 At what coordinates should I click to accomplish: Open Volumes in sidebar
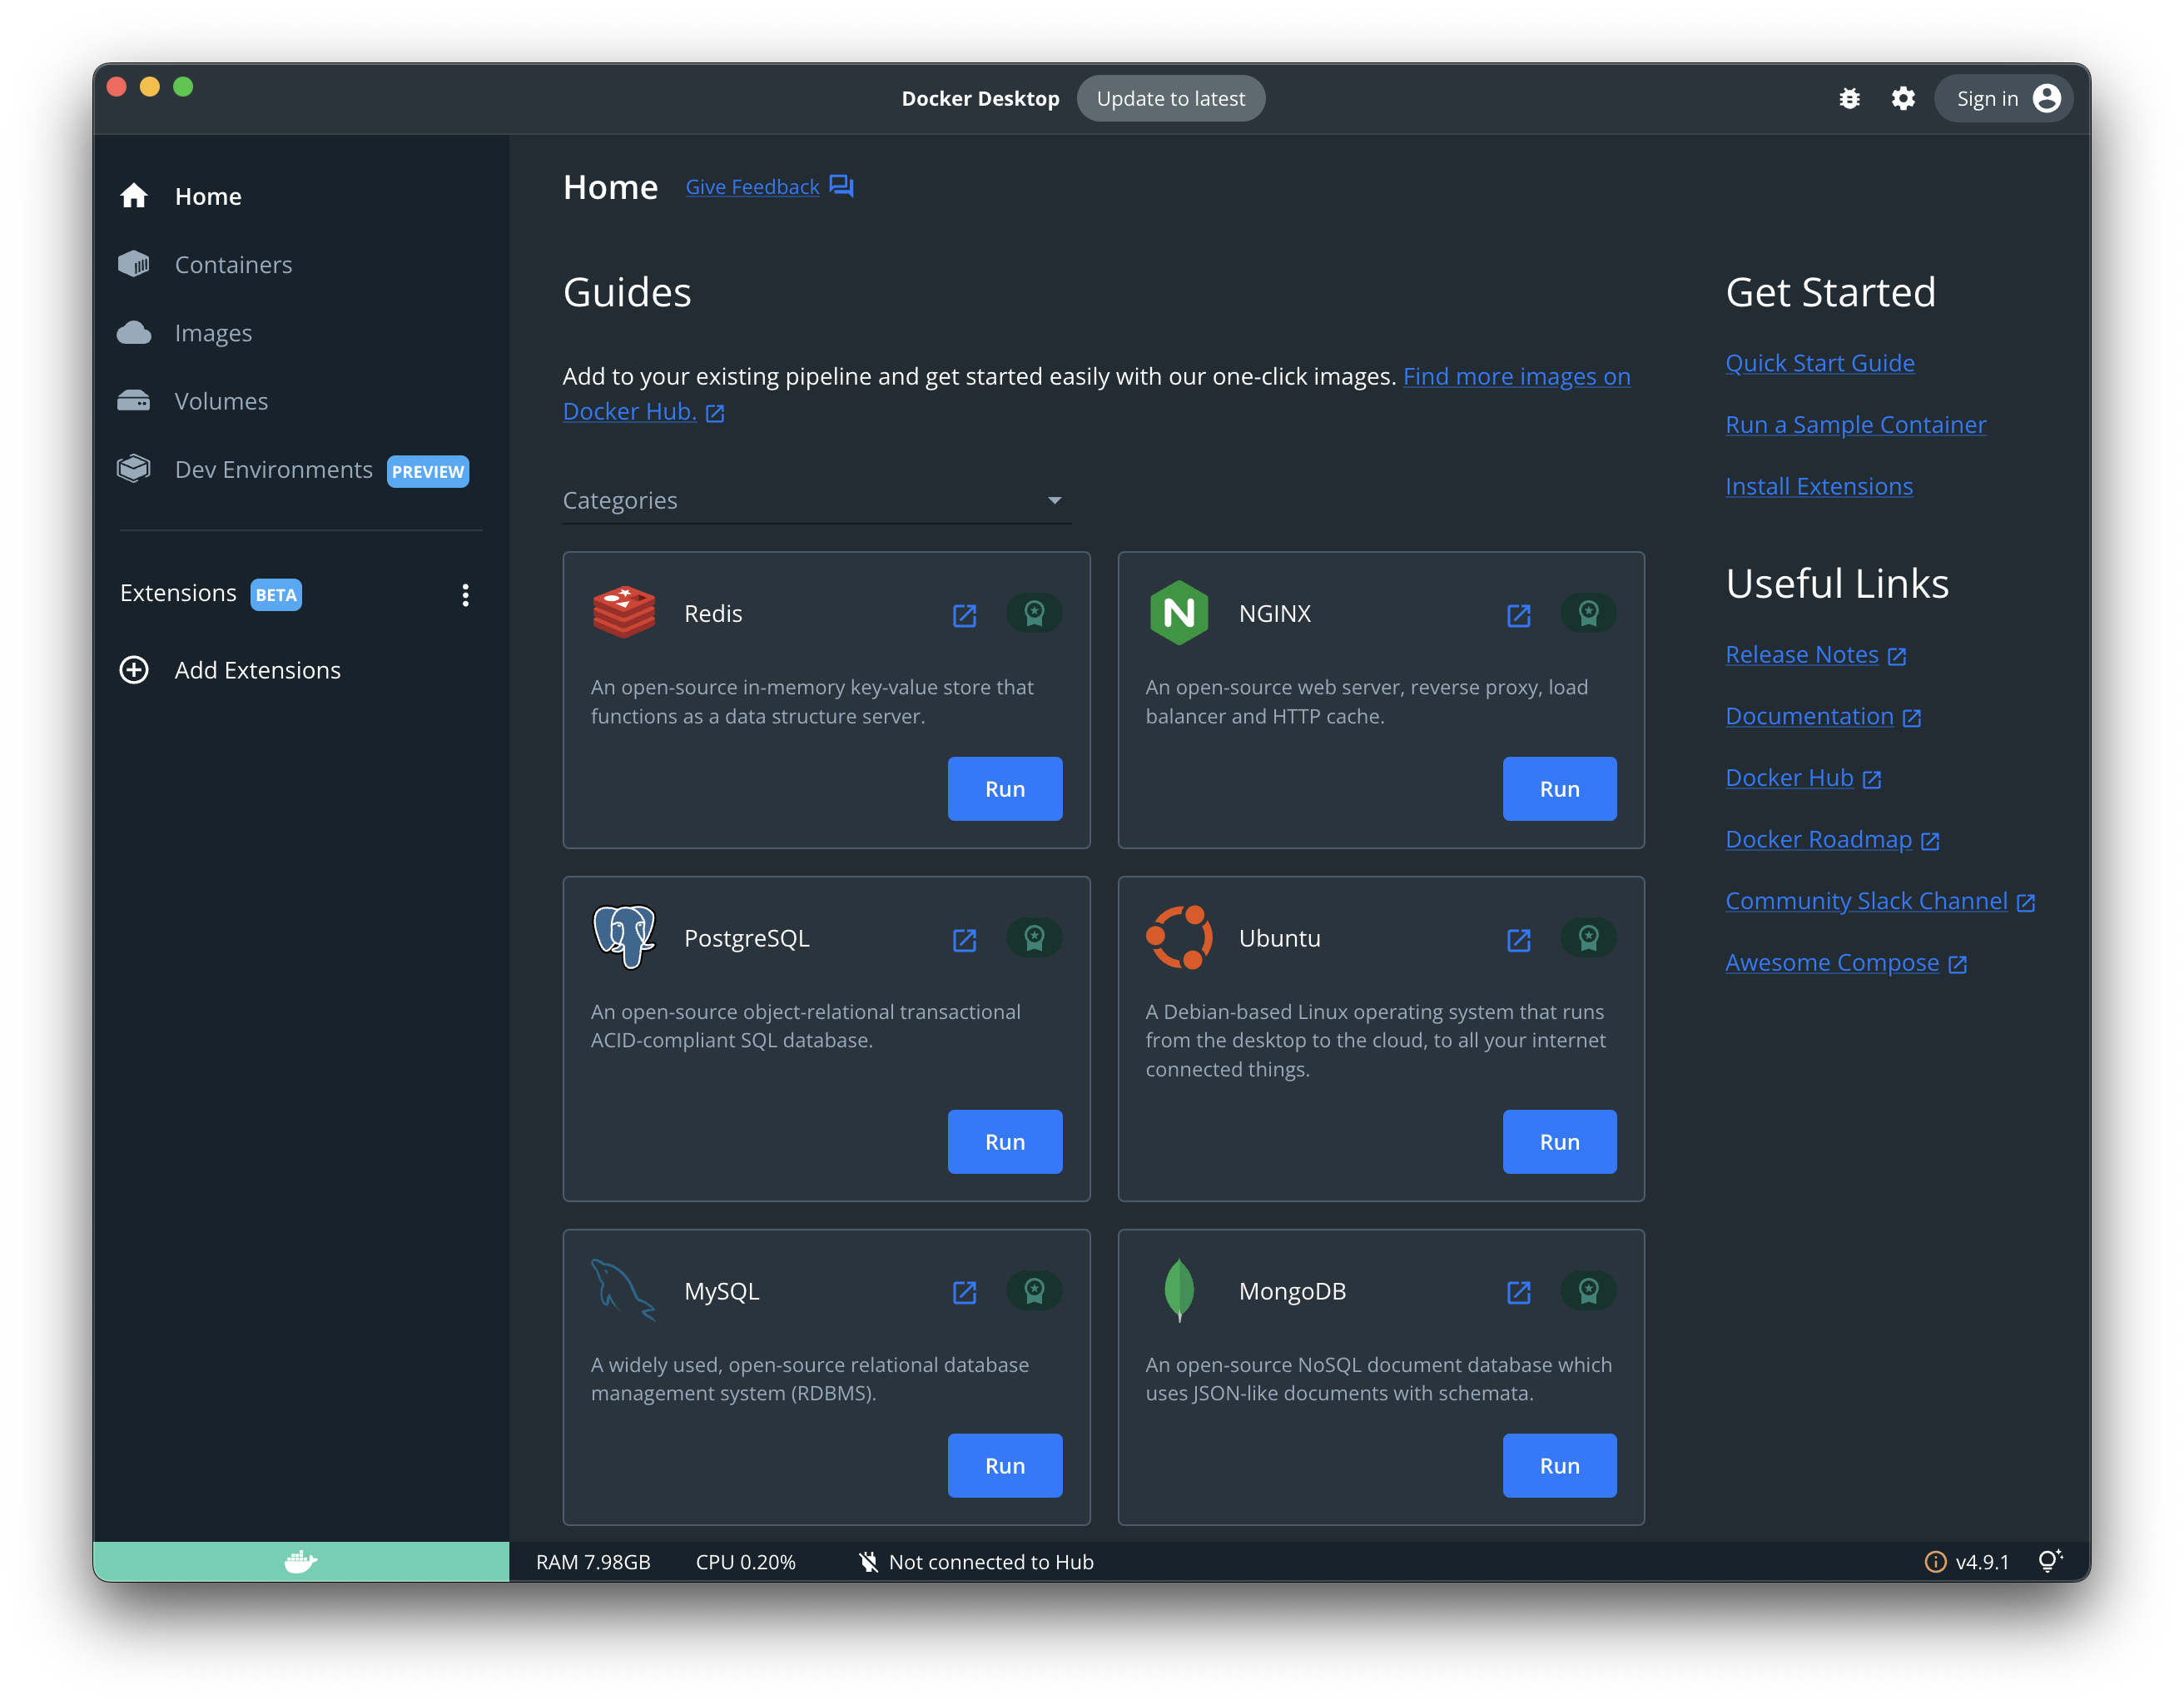click(x=300, y=401)
